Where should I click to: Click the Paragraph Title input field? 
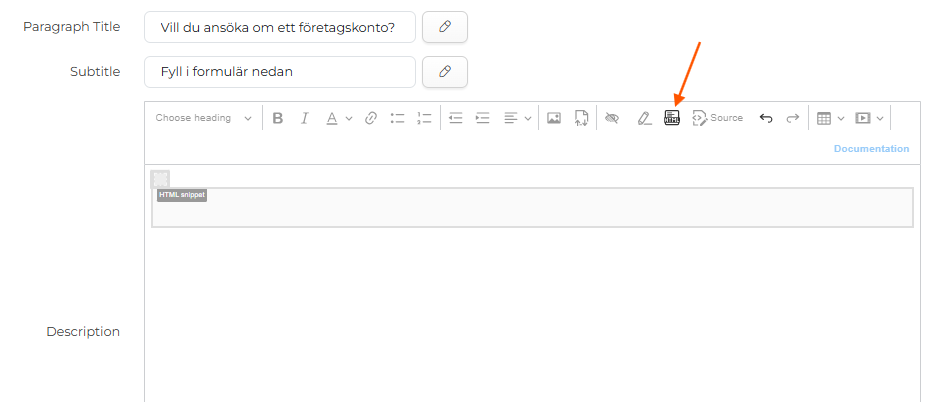[280, 27]
